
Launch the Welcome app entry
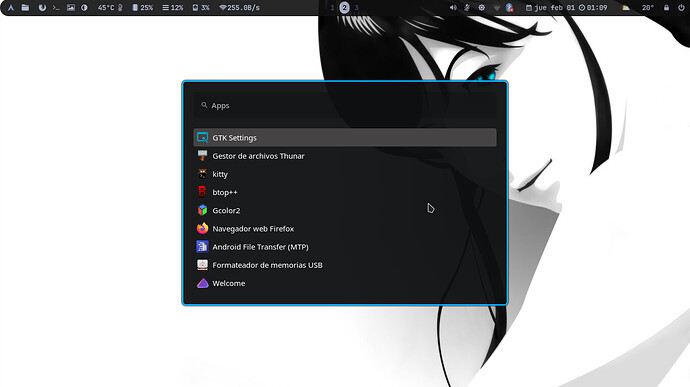[345, 283]
